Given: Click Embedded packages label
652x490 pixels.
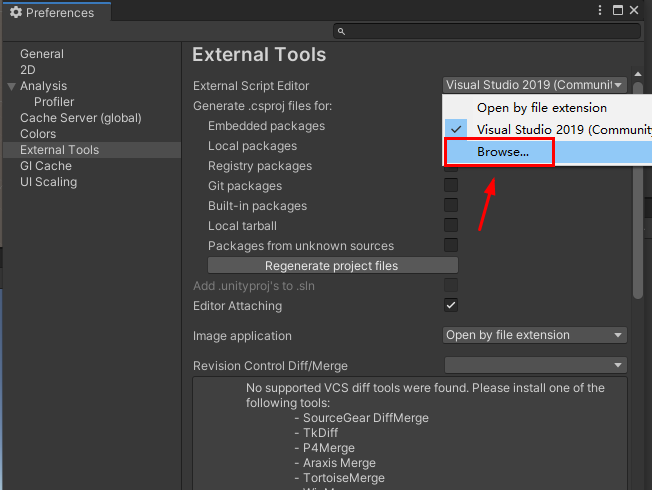Looking at the screenshot, I should coord(267,126).
